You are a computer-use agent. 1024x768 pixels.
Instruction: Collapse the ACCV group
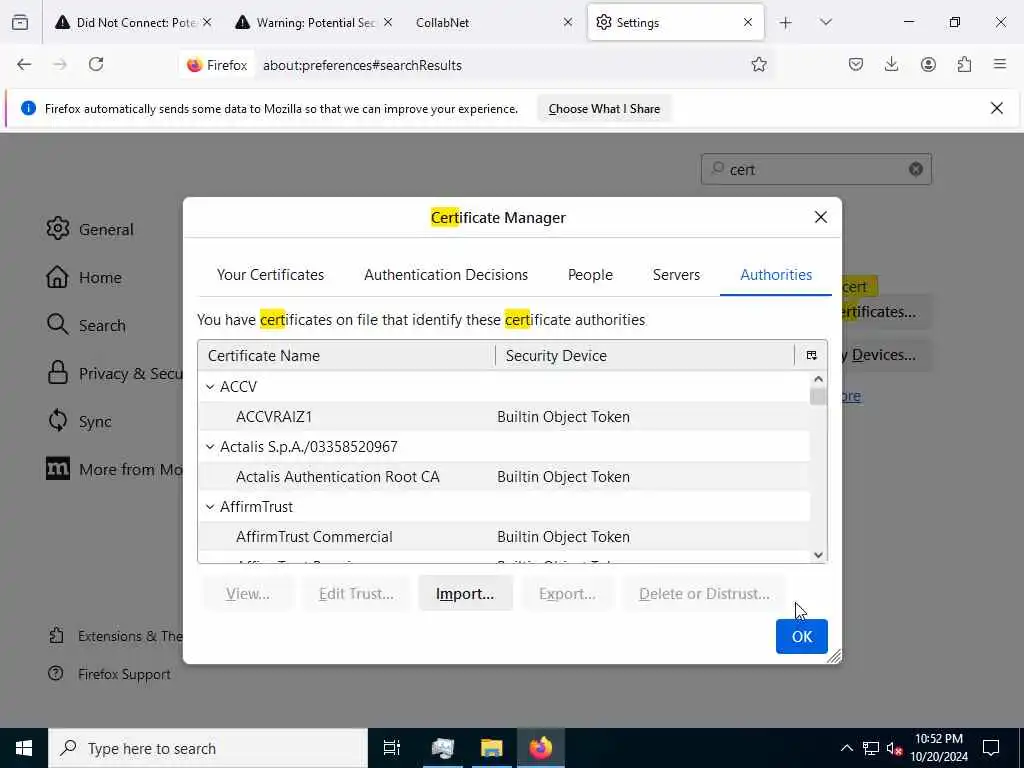click(x=210, y=387)
